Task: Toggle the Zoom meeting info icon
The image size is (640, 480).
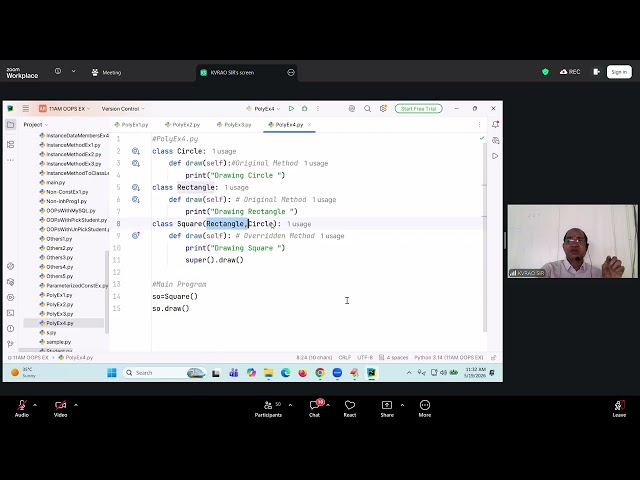Action: 58,71
